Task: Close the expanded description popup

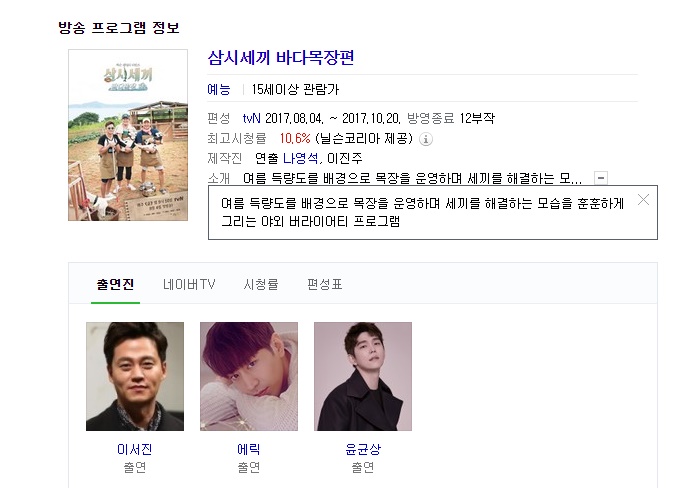Action: click(643, 200)
